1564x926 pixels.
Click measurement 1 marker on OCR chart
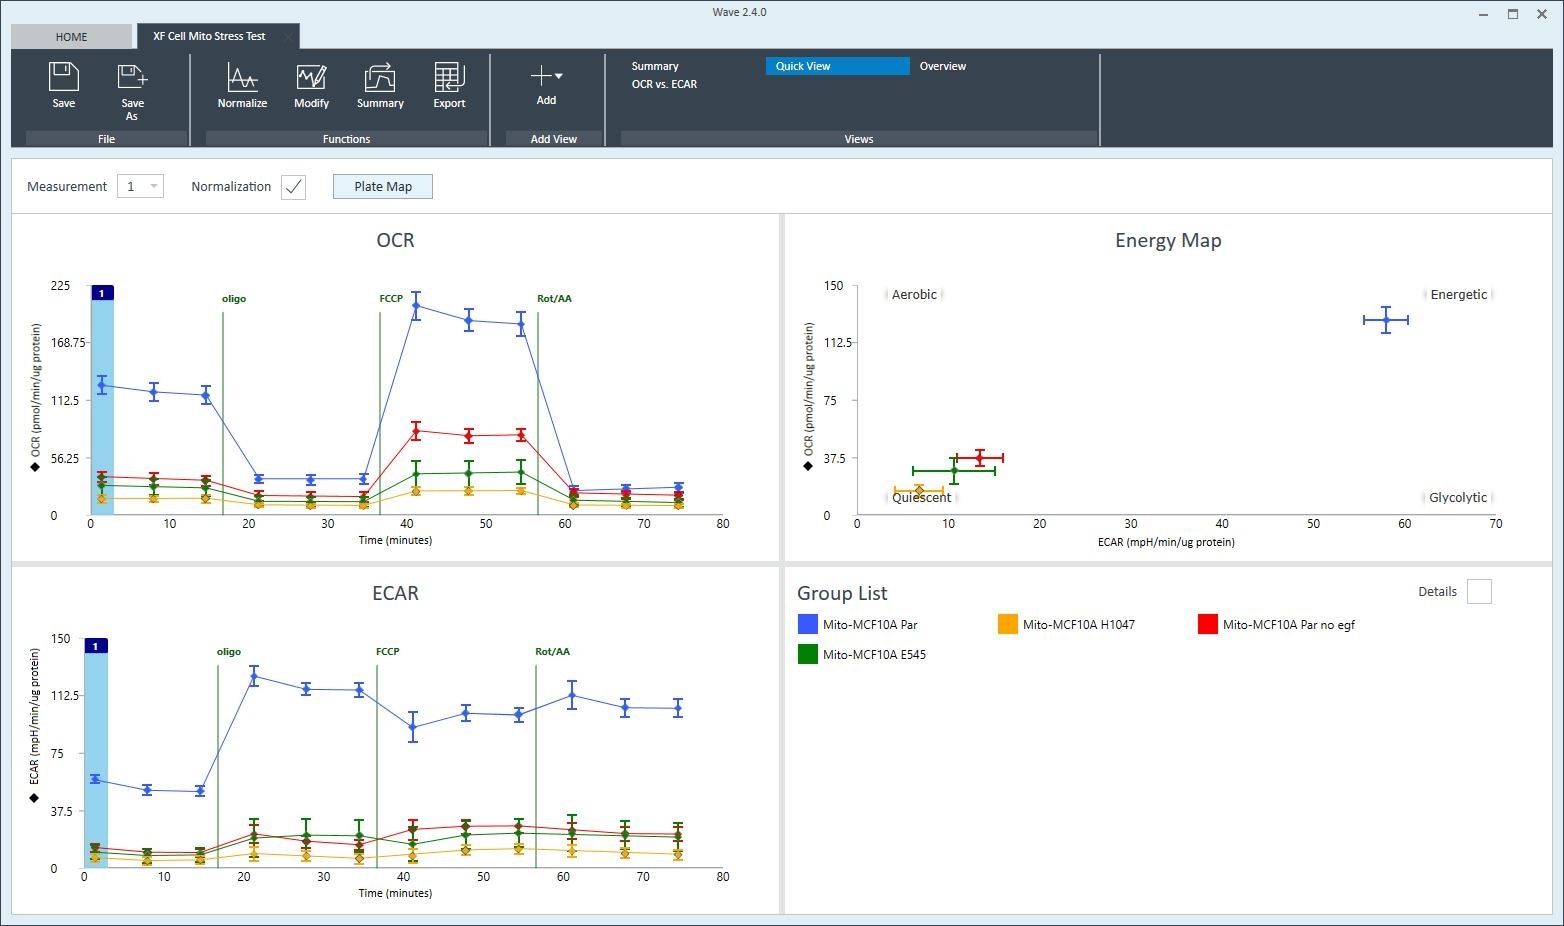click(102, 293)
